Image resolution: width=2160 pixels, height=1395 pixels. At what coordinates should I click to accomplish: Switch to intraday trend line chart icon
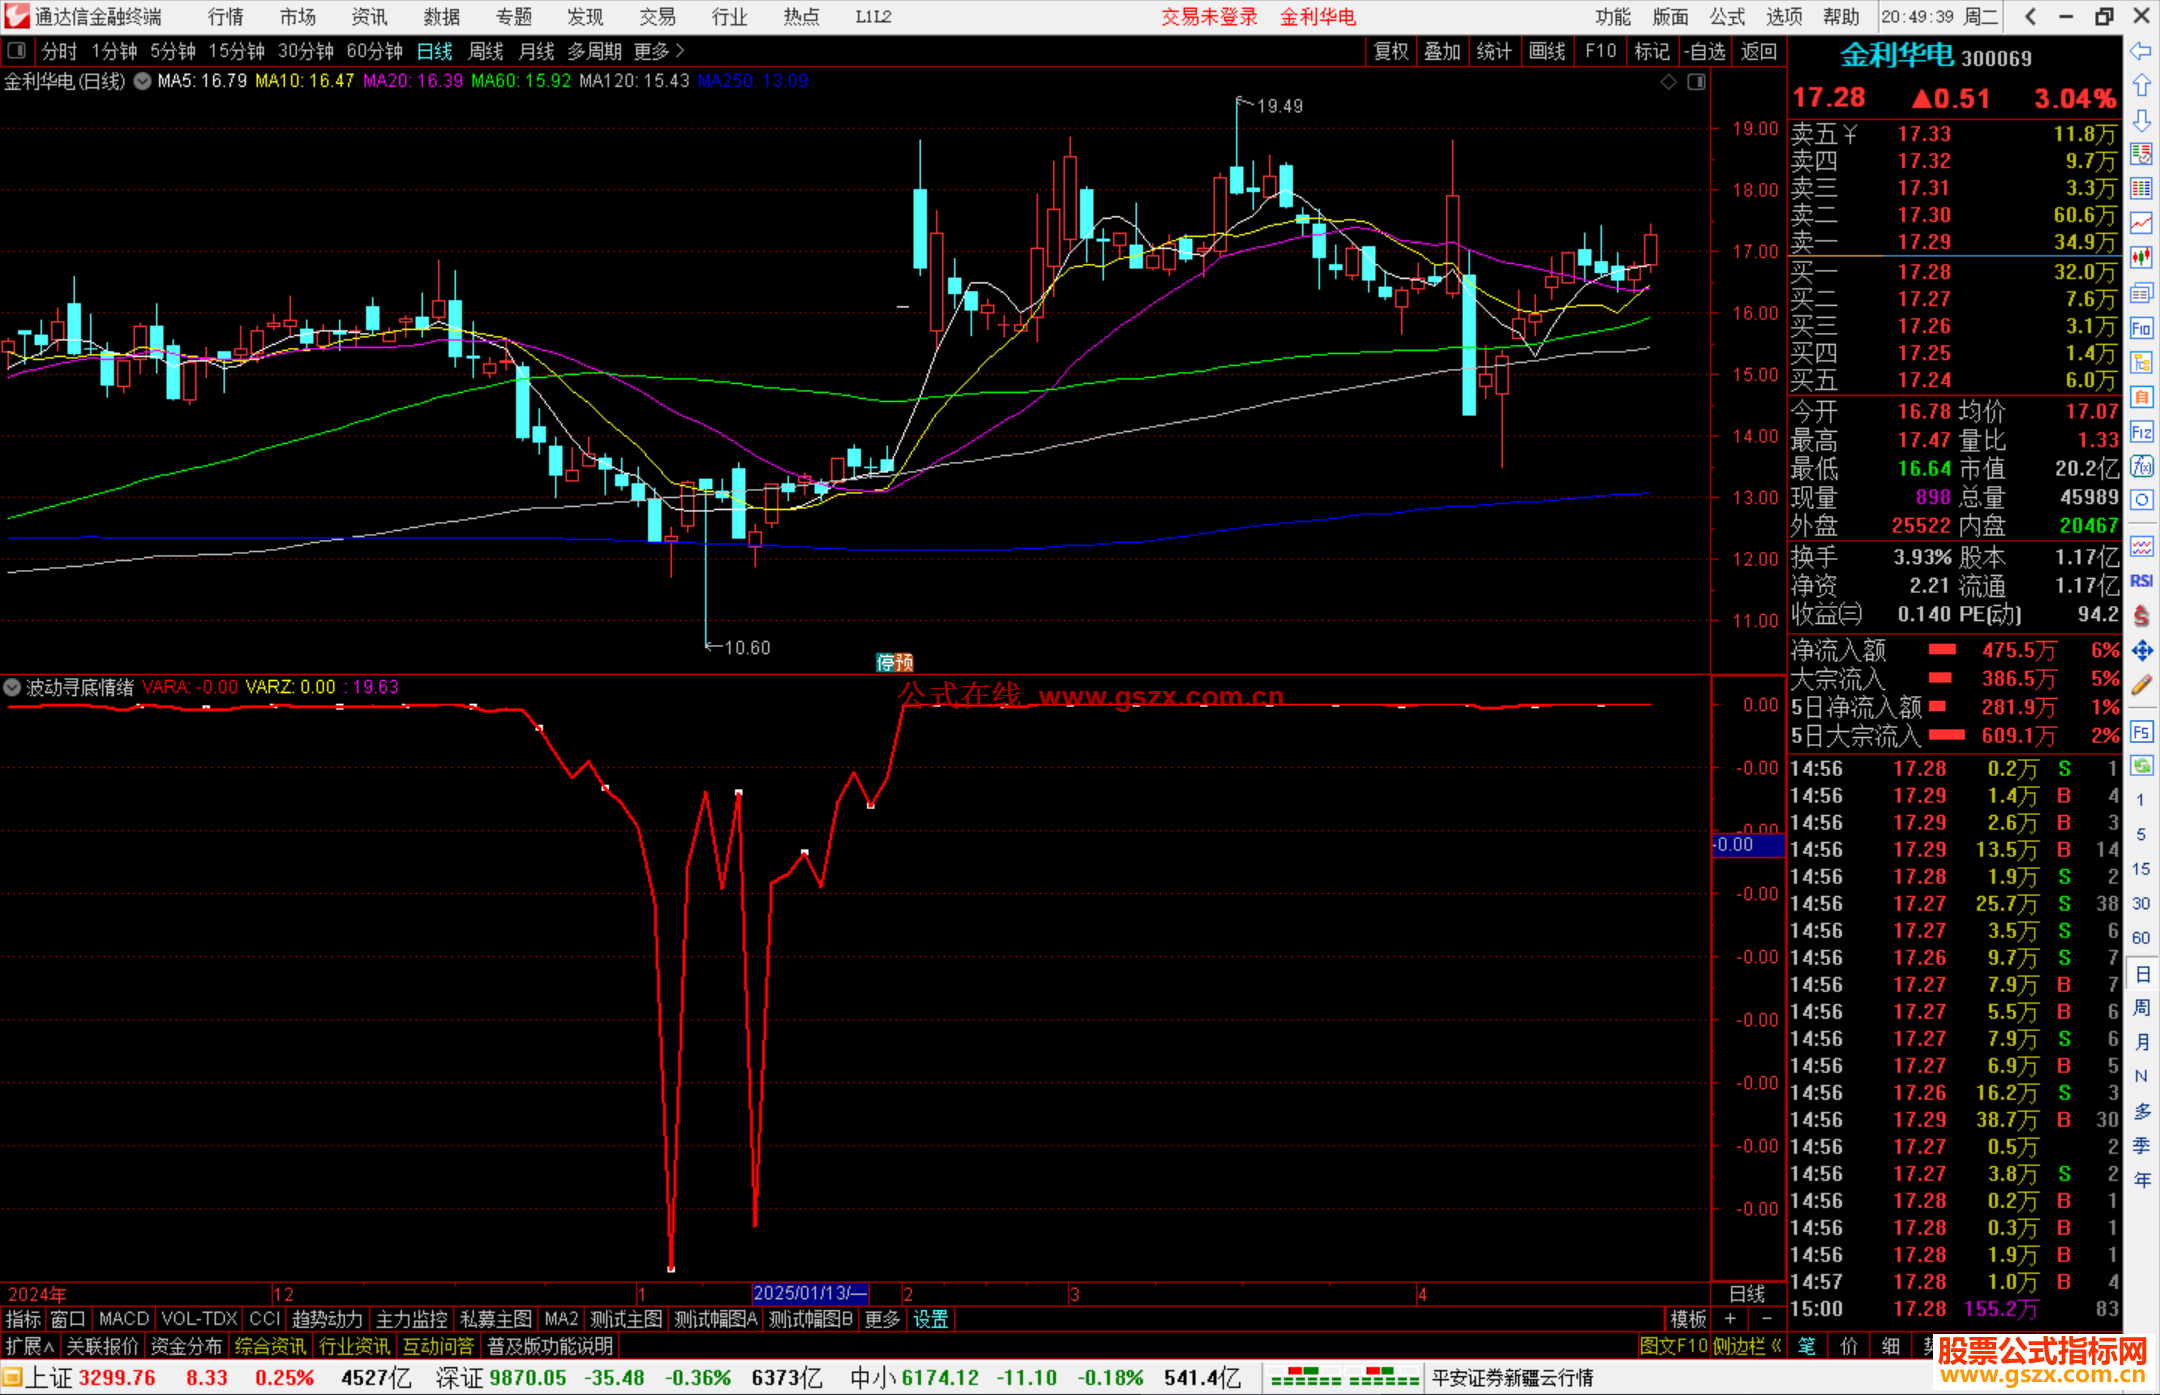[2141, 223]
